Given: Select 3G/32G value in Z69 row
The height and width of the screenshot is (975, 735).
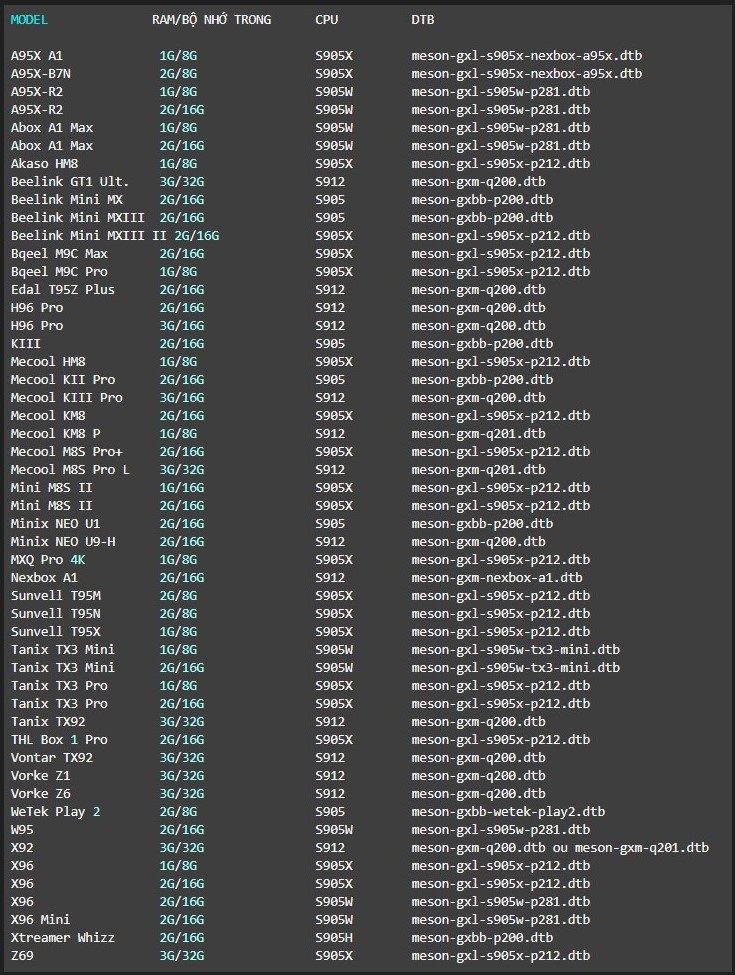Looking at the screenshot, I should [x=182, y=956].
